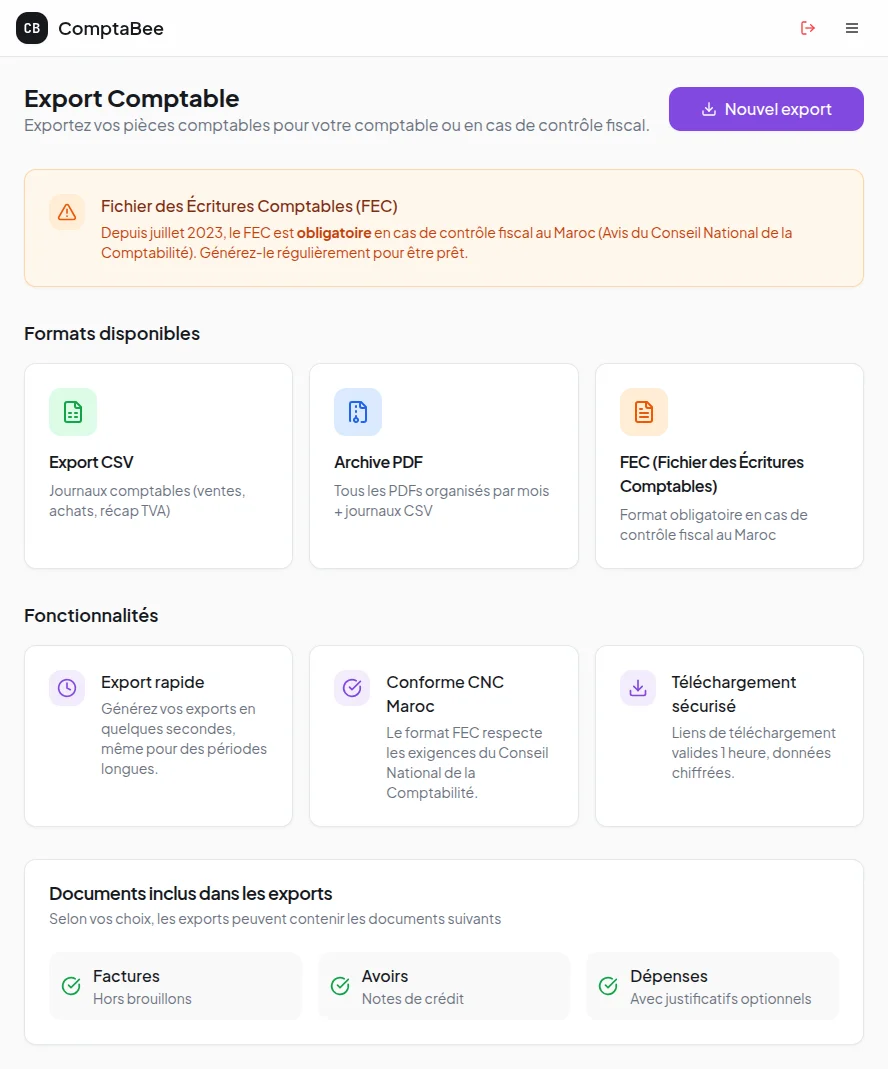Screen dimensions: 888x1069
Task: Click the Nouvel export button
Action: click(766, 109)
